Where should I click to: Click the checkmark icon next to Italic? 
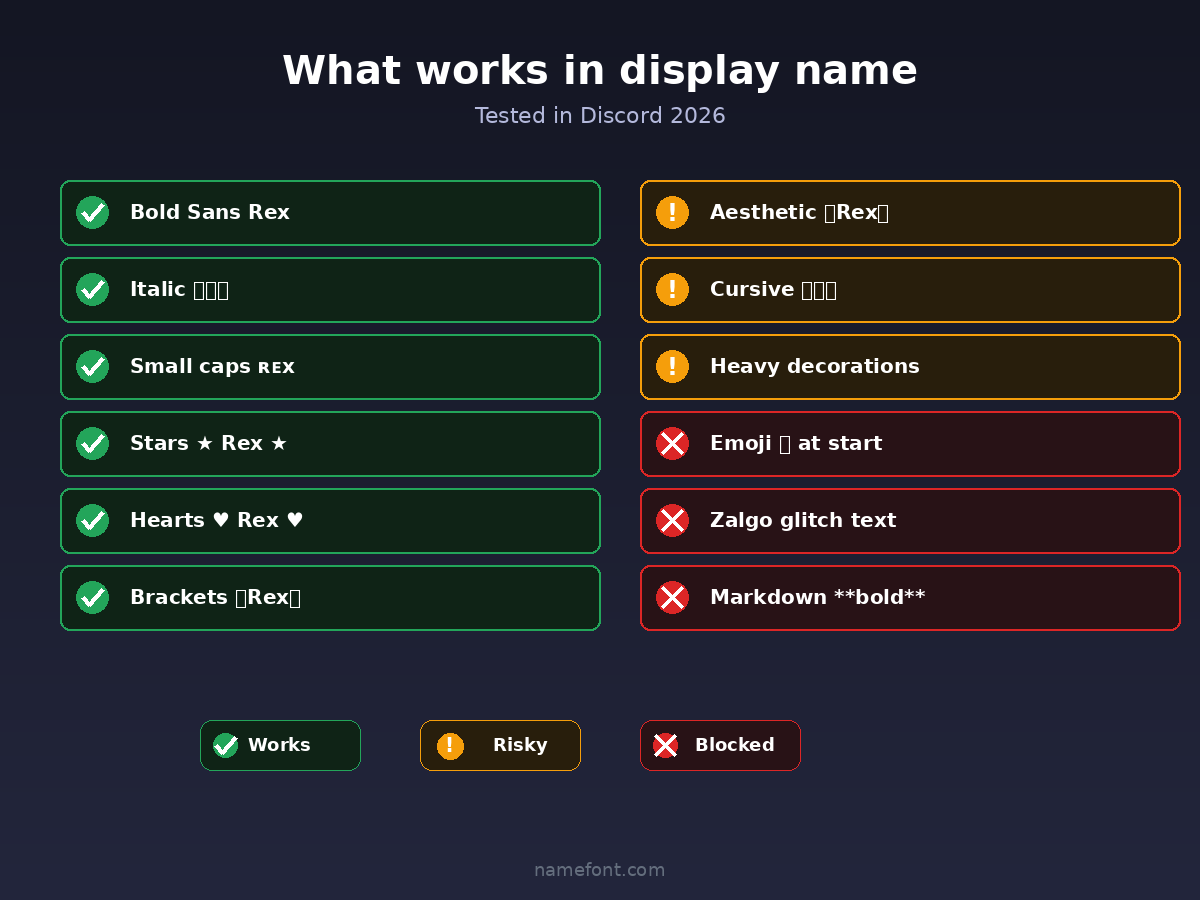click(92, 290)
